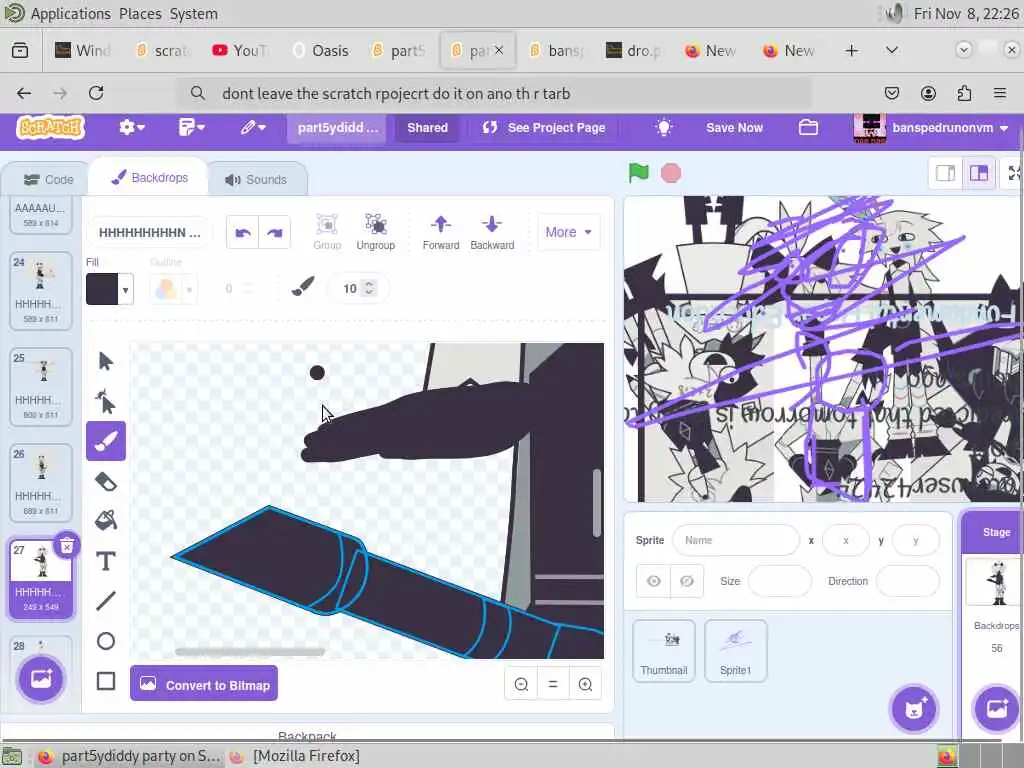
Task: Reset paint canvas zoom
Action: 553,684
